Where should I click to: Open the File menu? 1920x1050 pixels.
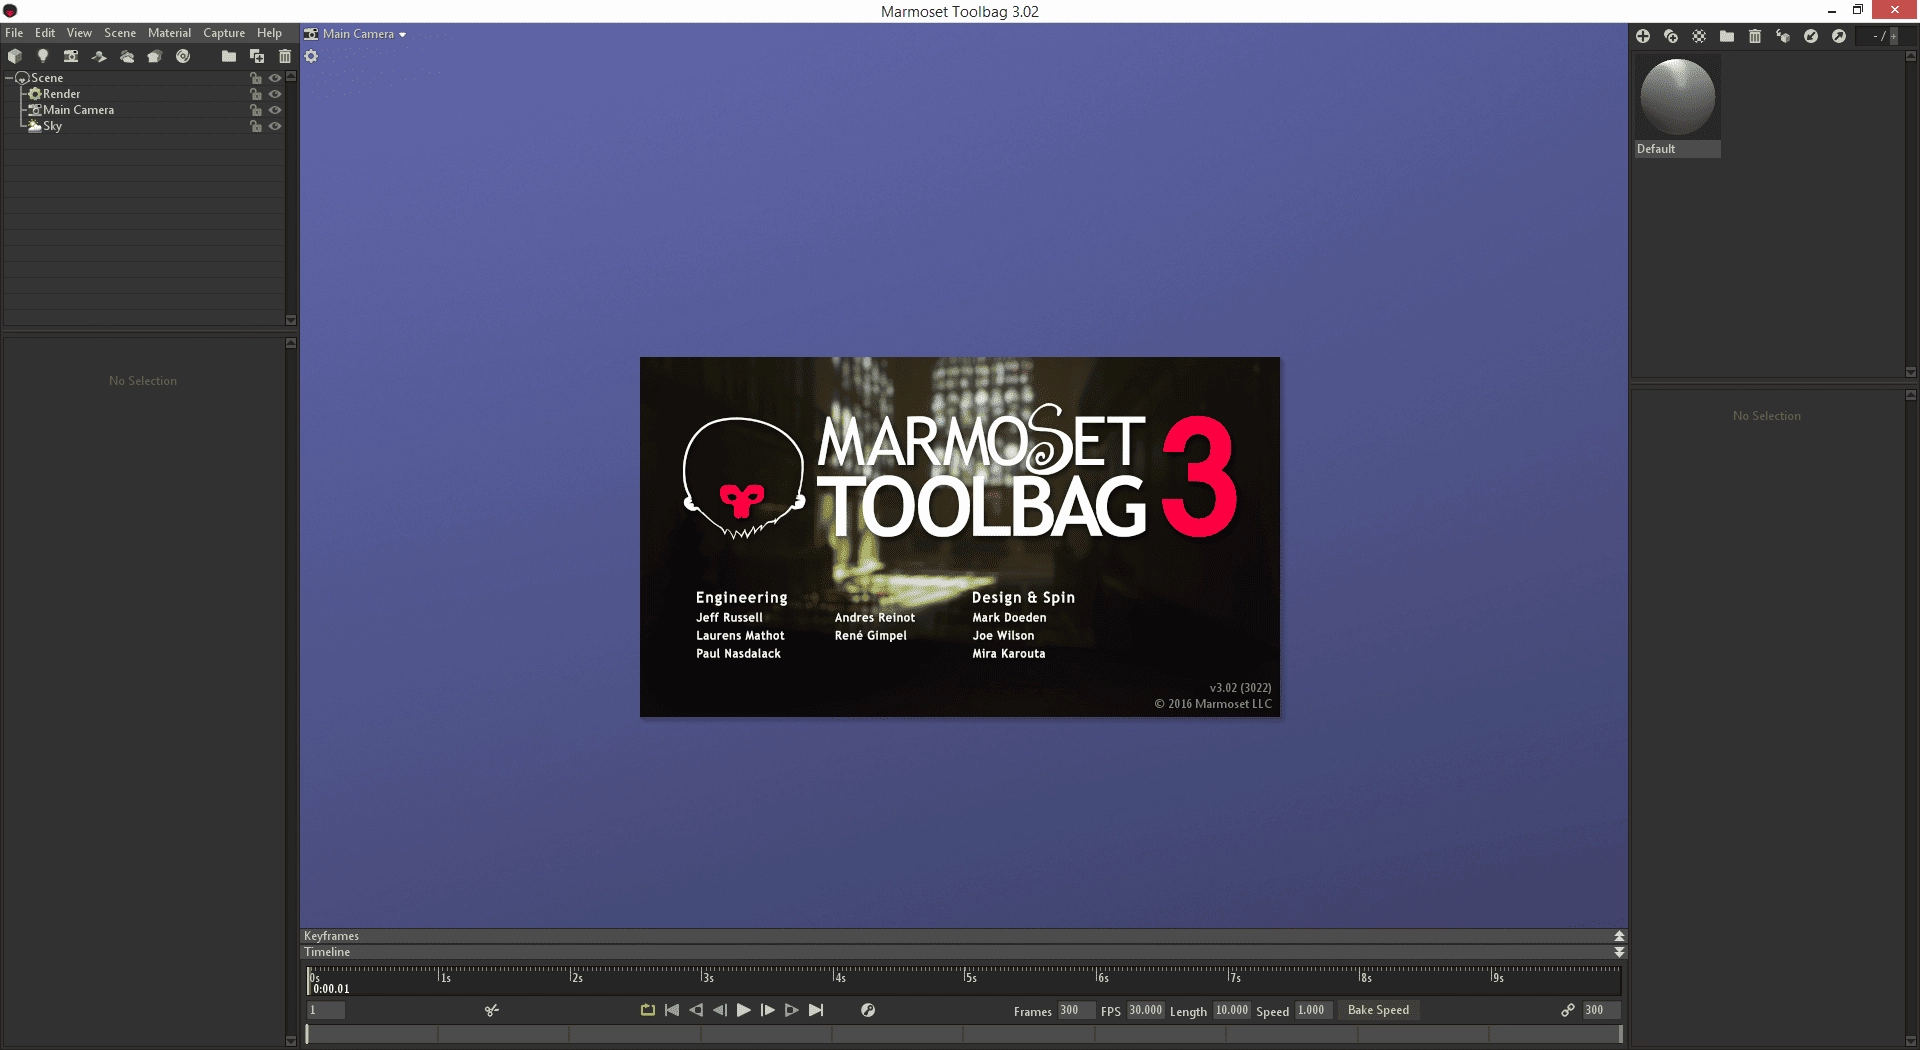point(14,33)
